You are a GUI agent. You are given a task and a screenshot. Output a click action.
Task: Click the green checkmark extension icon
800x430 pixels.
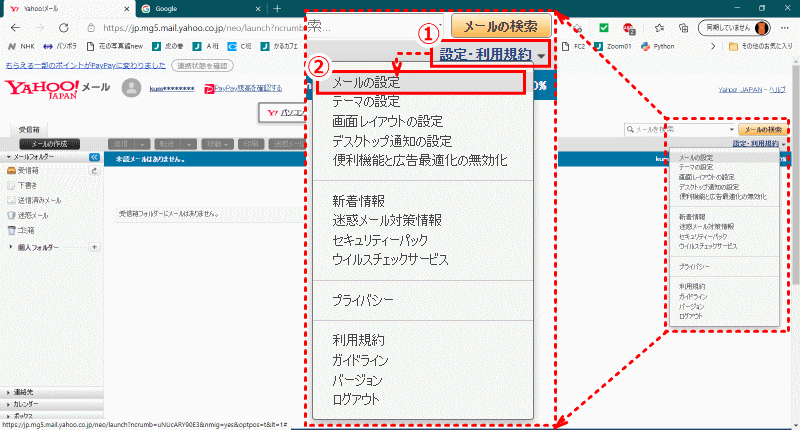[x=604, y=28]
